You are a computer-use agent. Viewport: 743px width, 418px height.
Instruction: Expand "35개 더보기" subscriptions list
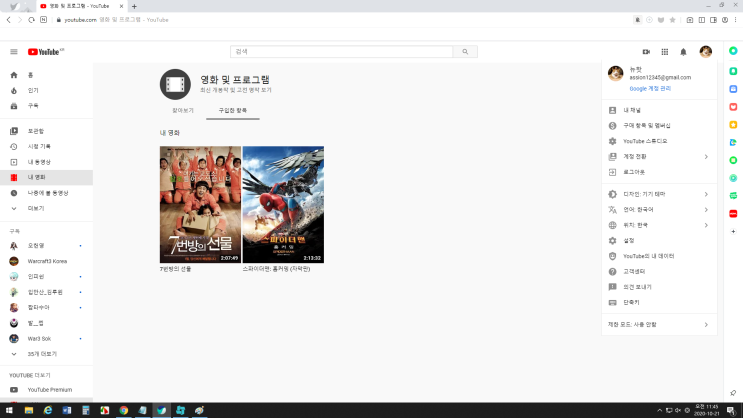point(46,354)
